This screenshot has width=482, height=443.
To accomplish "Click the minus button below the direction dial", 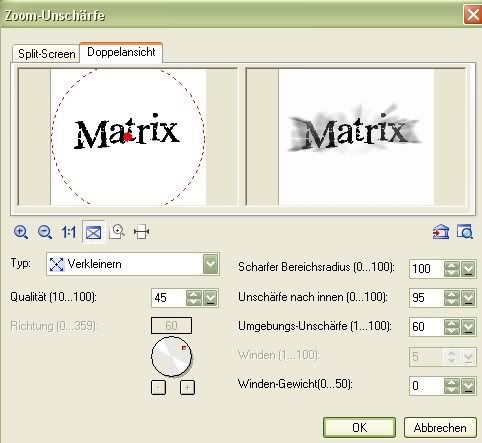I will (158, 388).
